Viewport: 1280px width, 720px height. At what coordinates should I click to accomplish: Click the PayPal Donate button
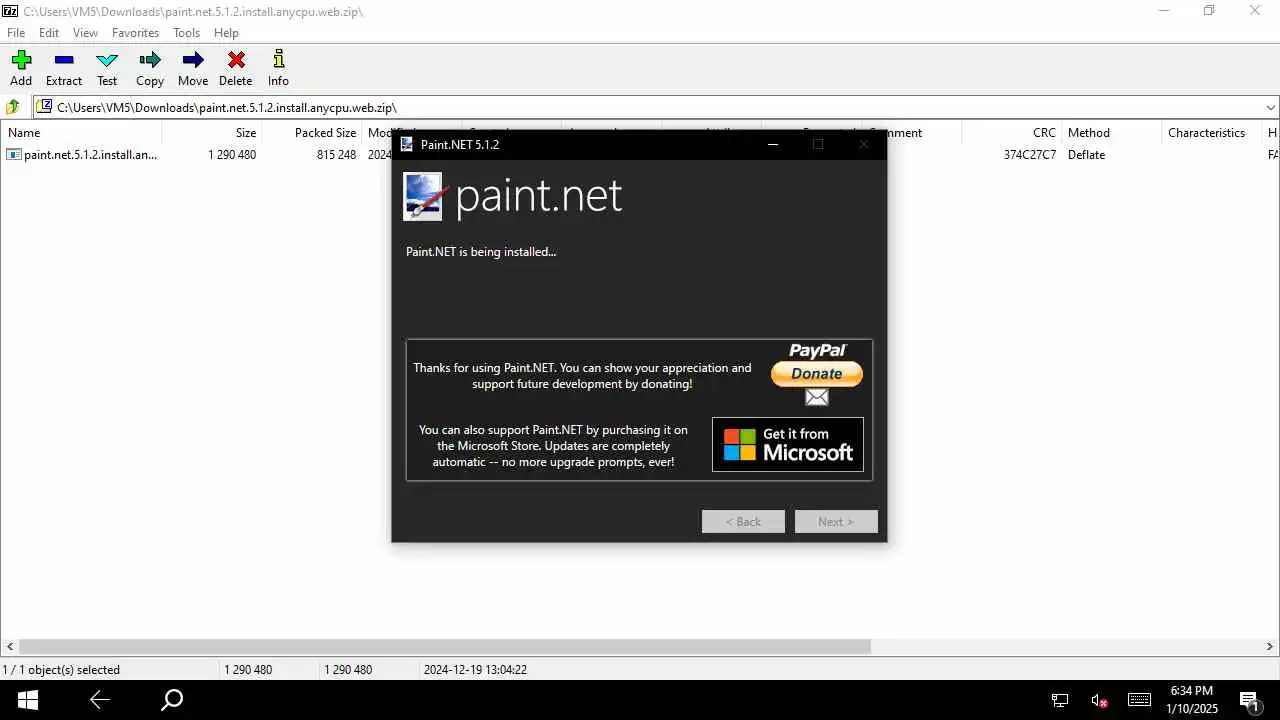pos(816,373)
